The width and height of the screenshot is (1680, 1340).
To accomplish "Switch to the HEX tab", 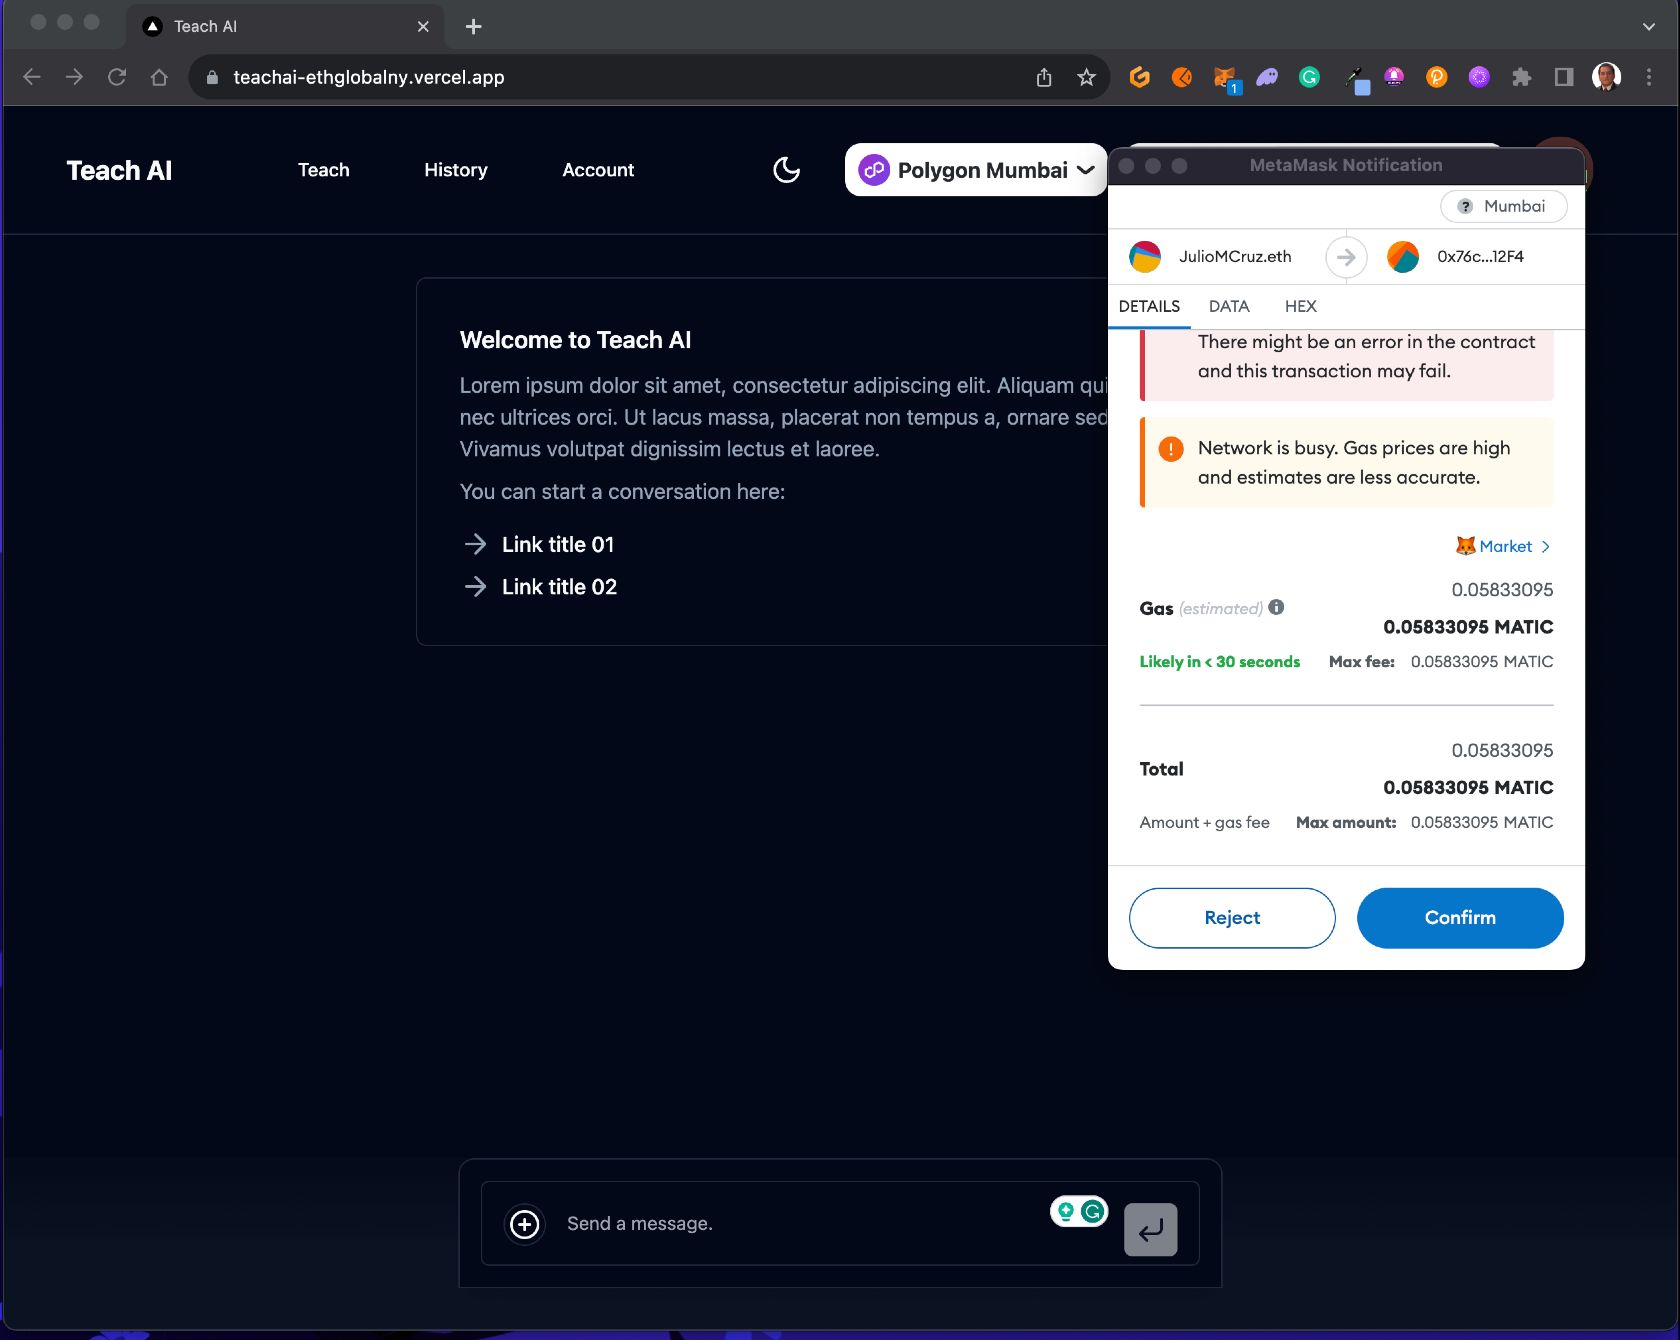I will (1300, 306).
